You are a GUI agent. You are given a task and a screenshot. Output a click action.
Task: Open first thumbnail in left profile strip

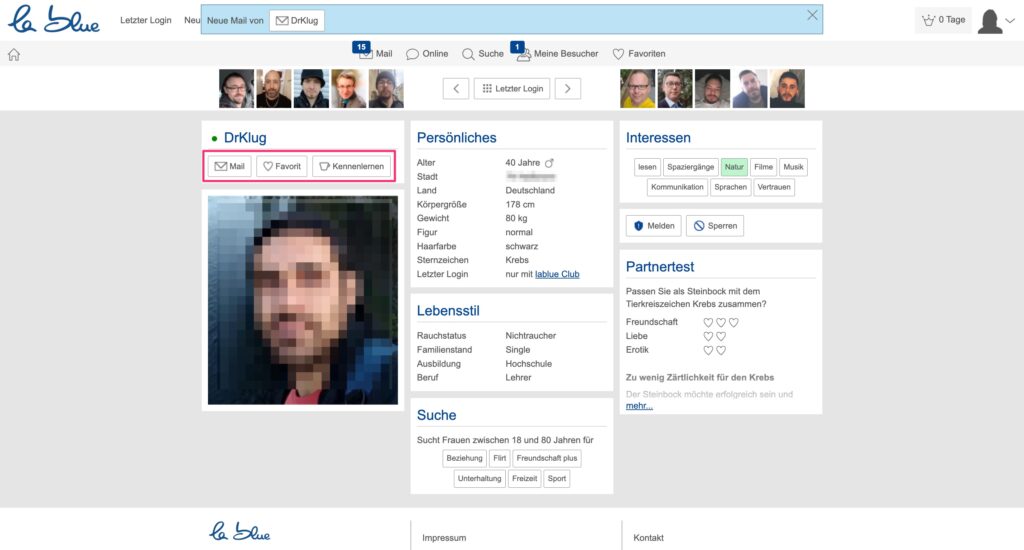tap(236, 89)
